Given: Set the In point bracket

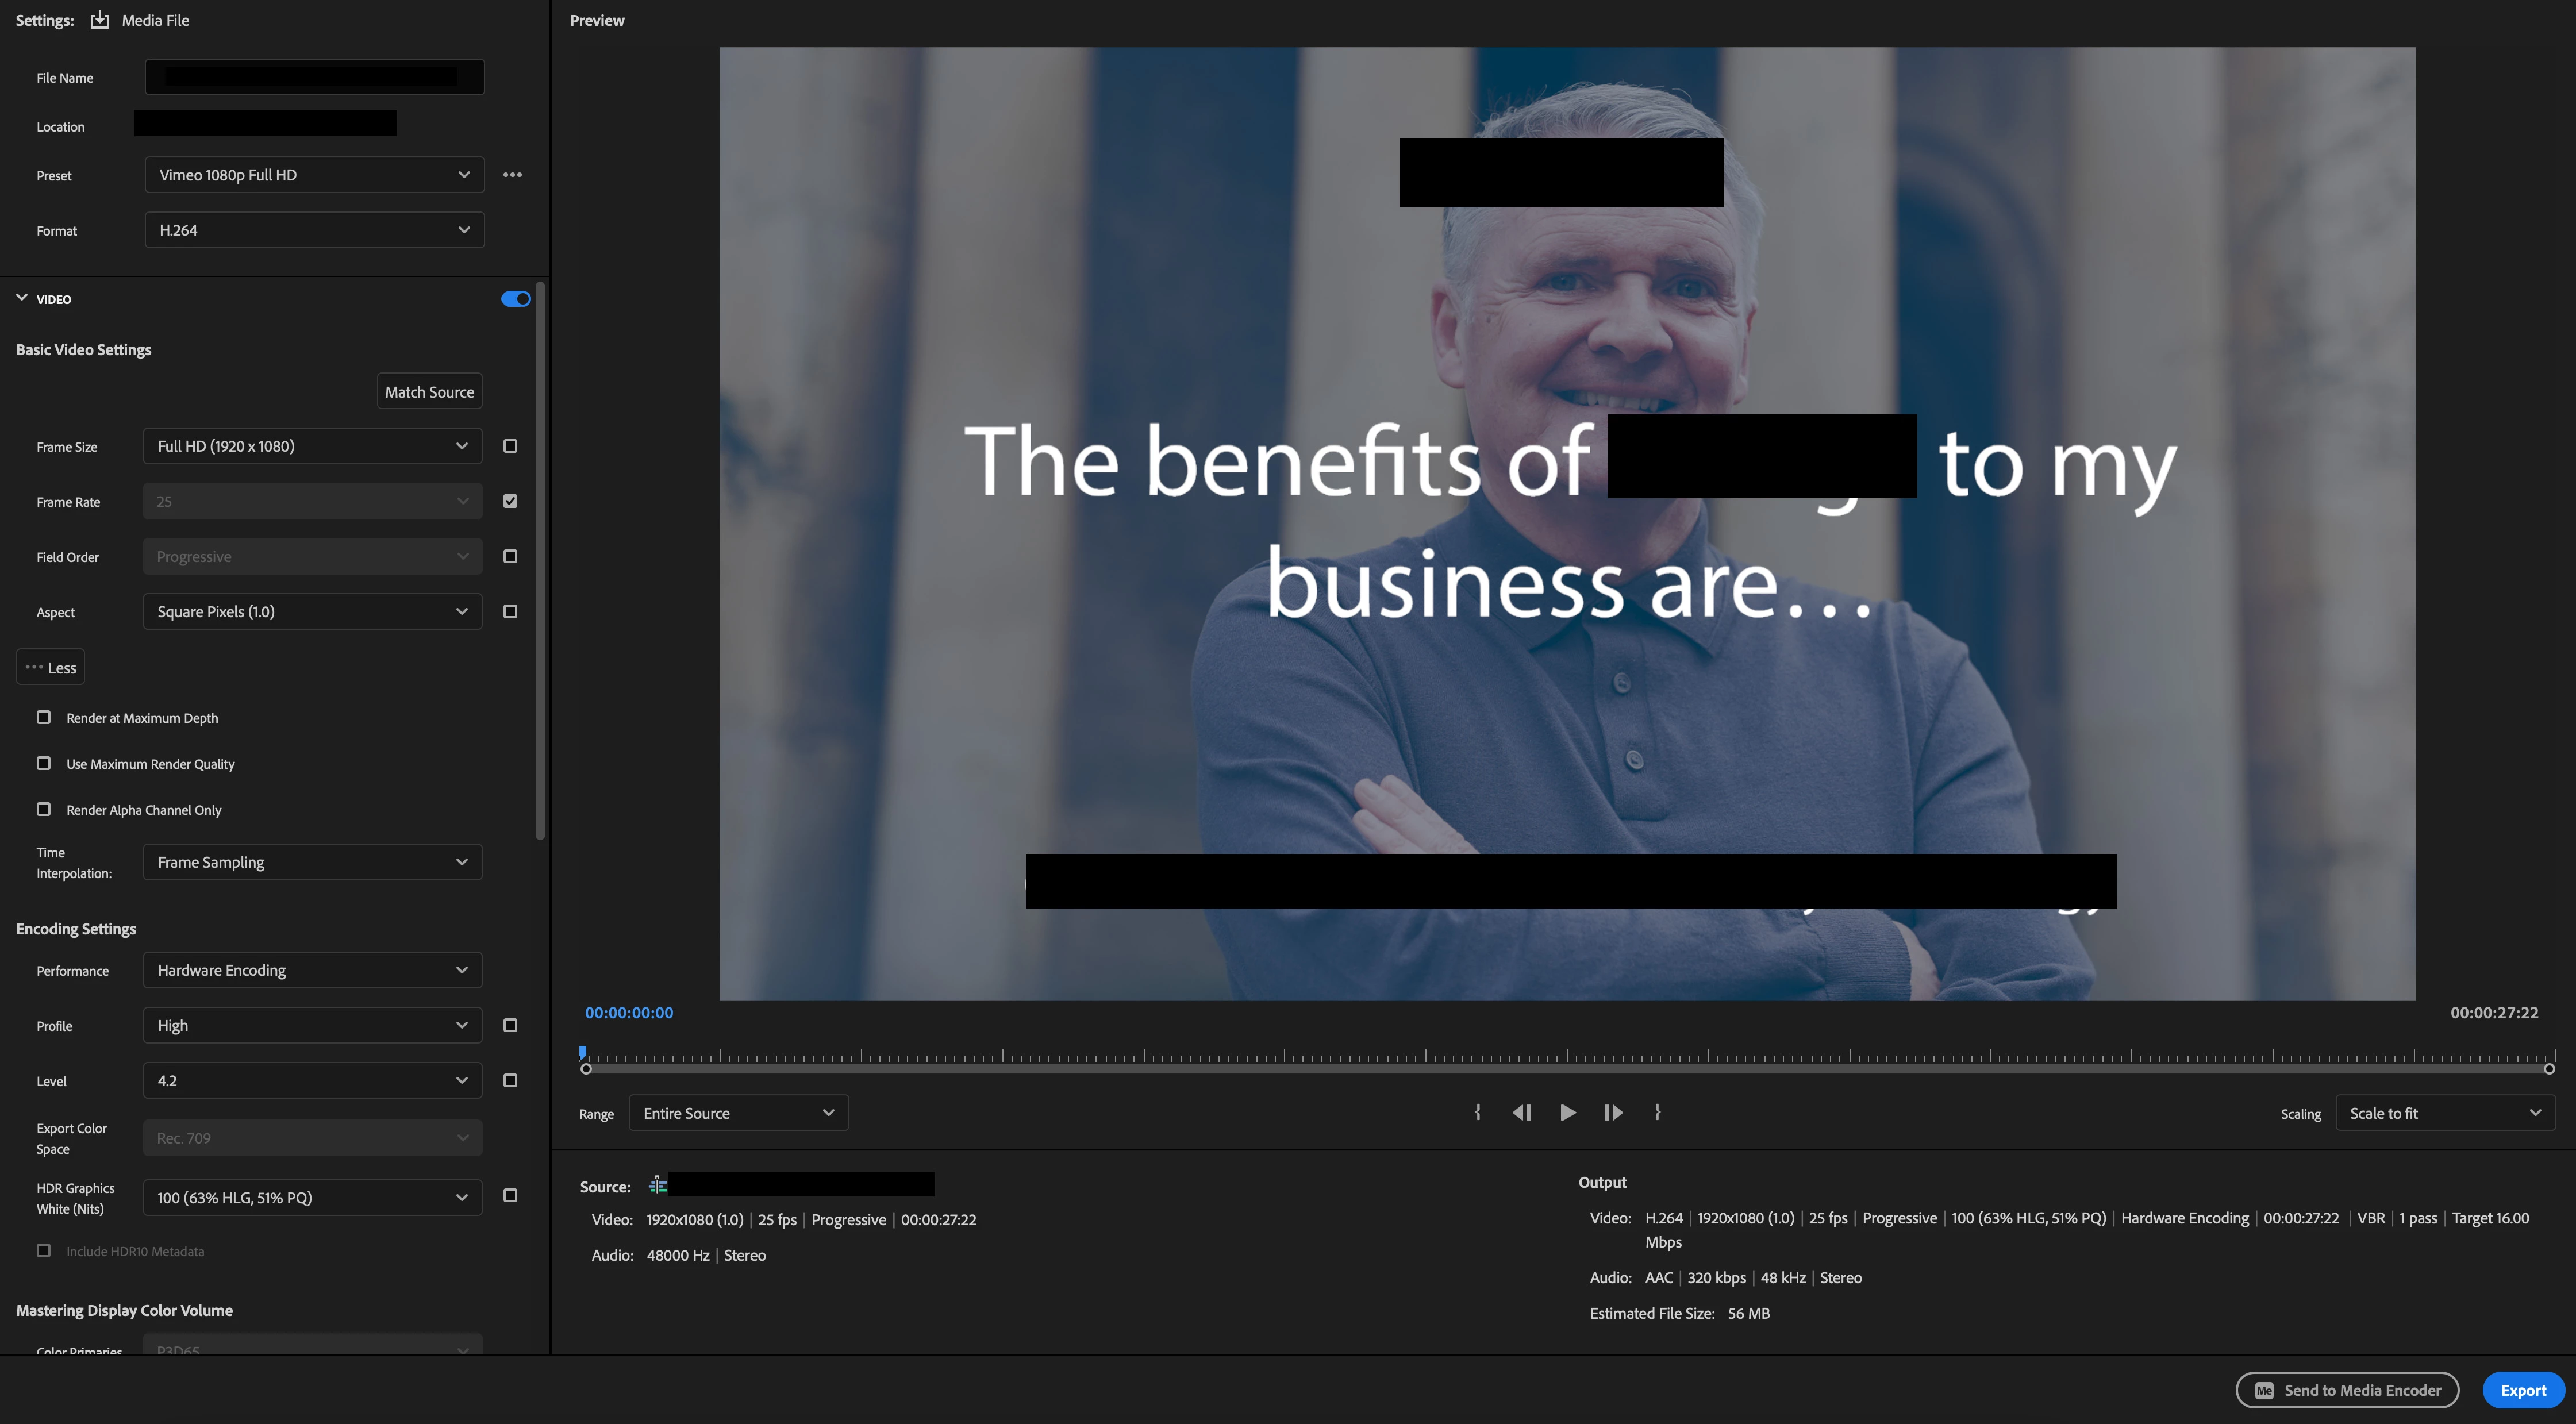Looking at the screenshot, I should (x=1478, y=1112).
